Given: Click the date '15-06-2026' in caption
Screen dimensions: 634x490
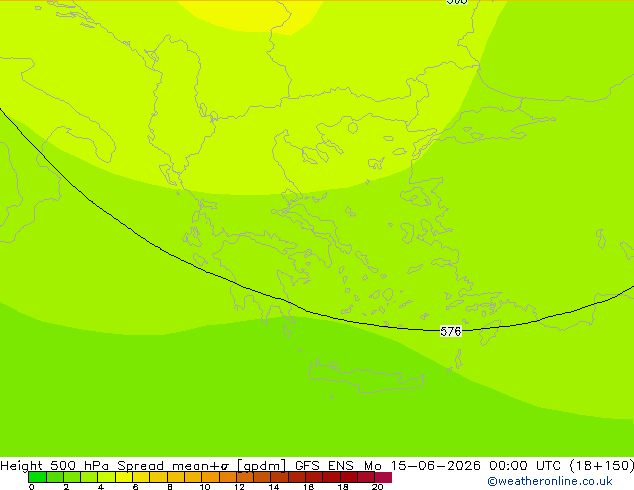Looking at the screenshot, I should (x=436, y=466).
